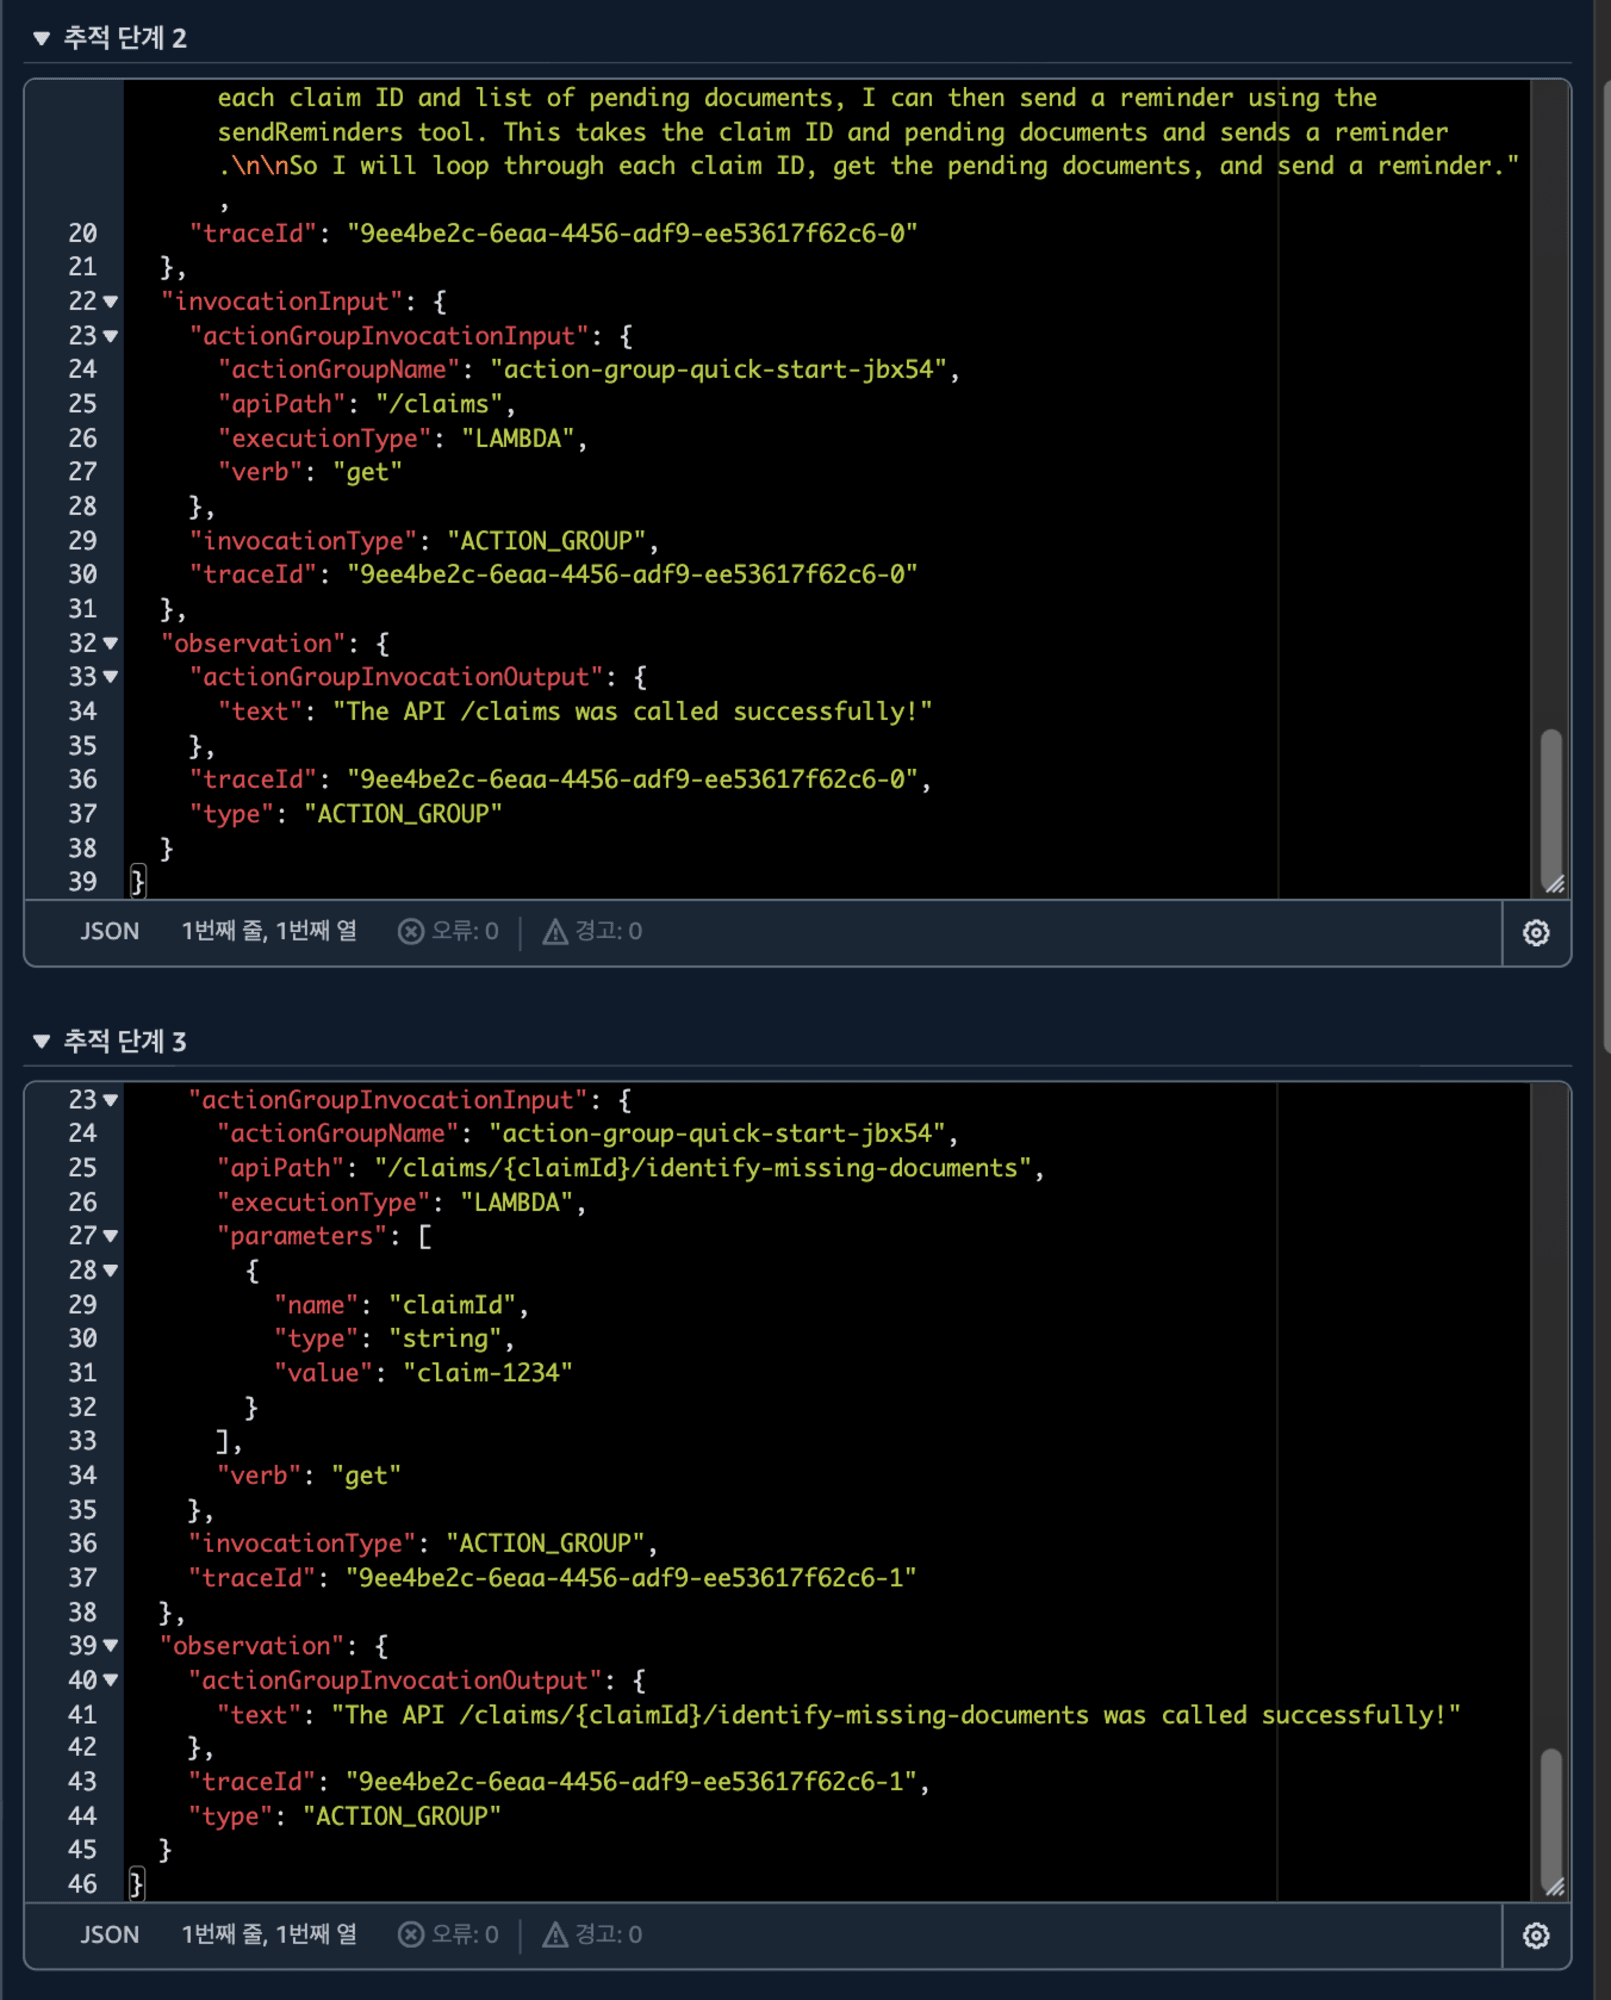Image resolution: width=1611 pixels, height=2000 pixels.
Task: Click the identify-missing-documents apiPath value on line 25
Action: coord(703,1168)
